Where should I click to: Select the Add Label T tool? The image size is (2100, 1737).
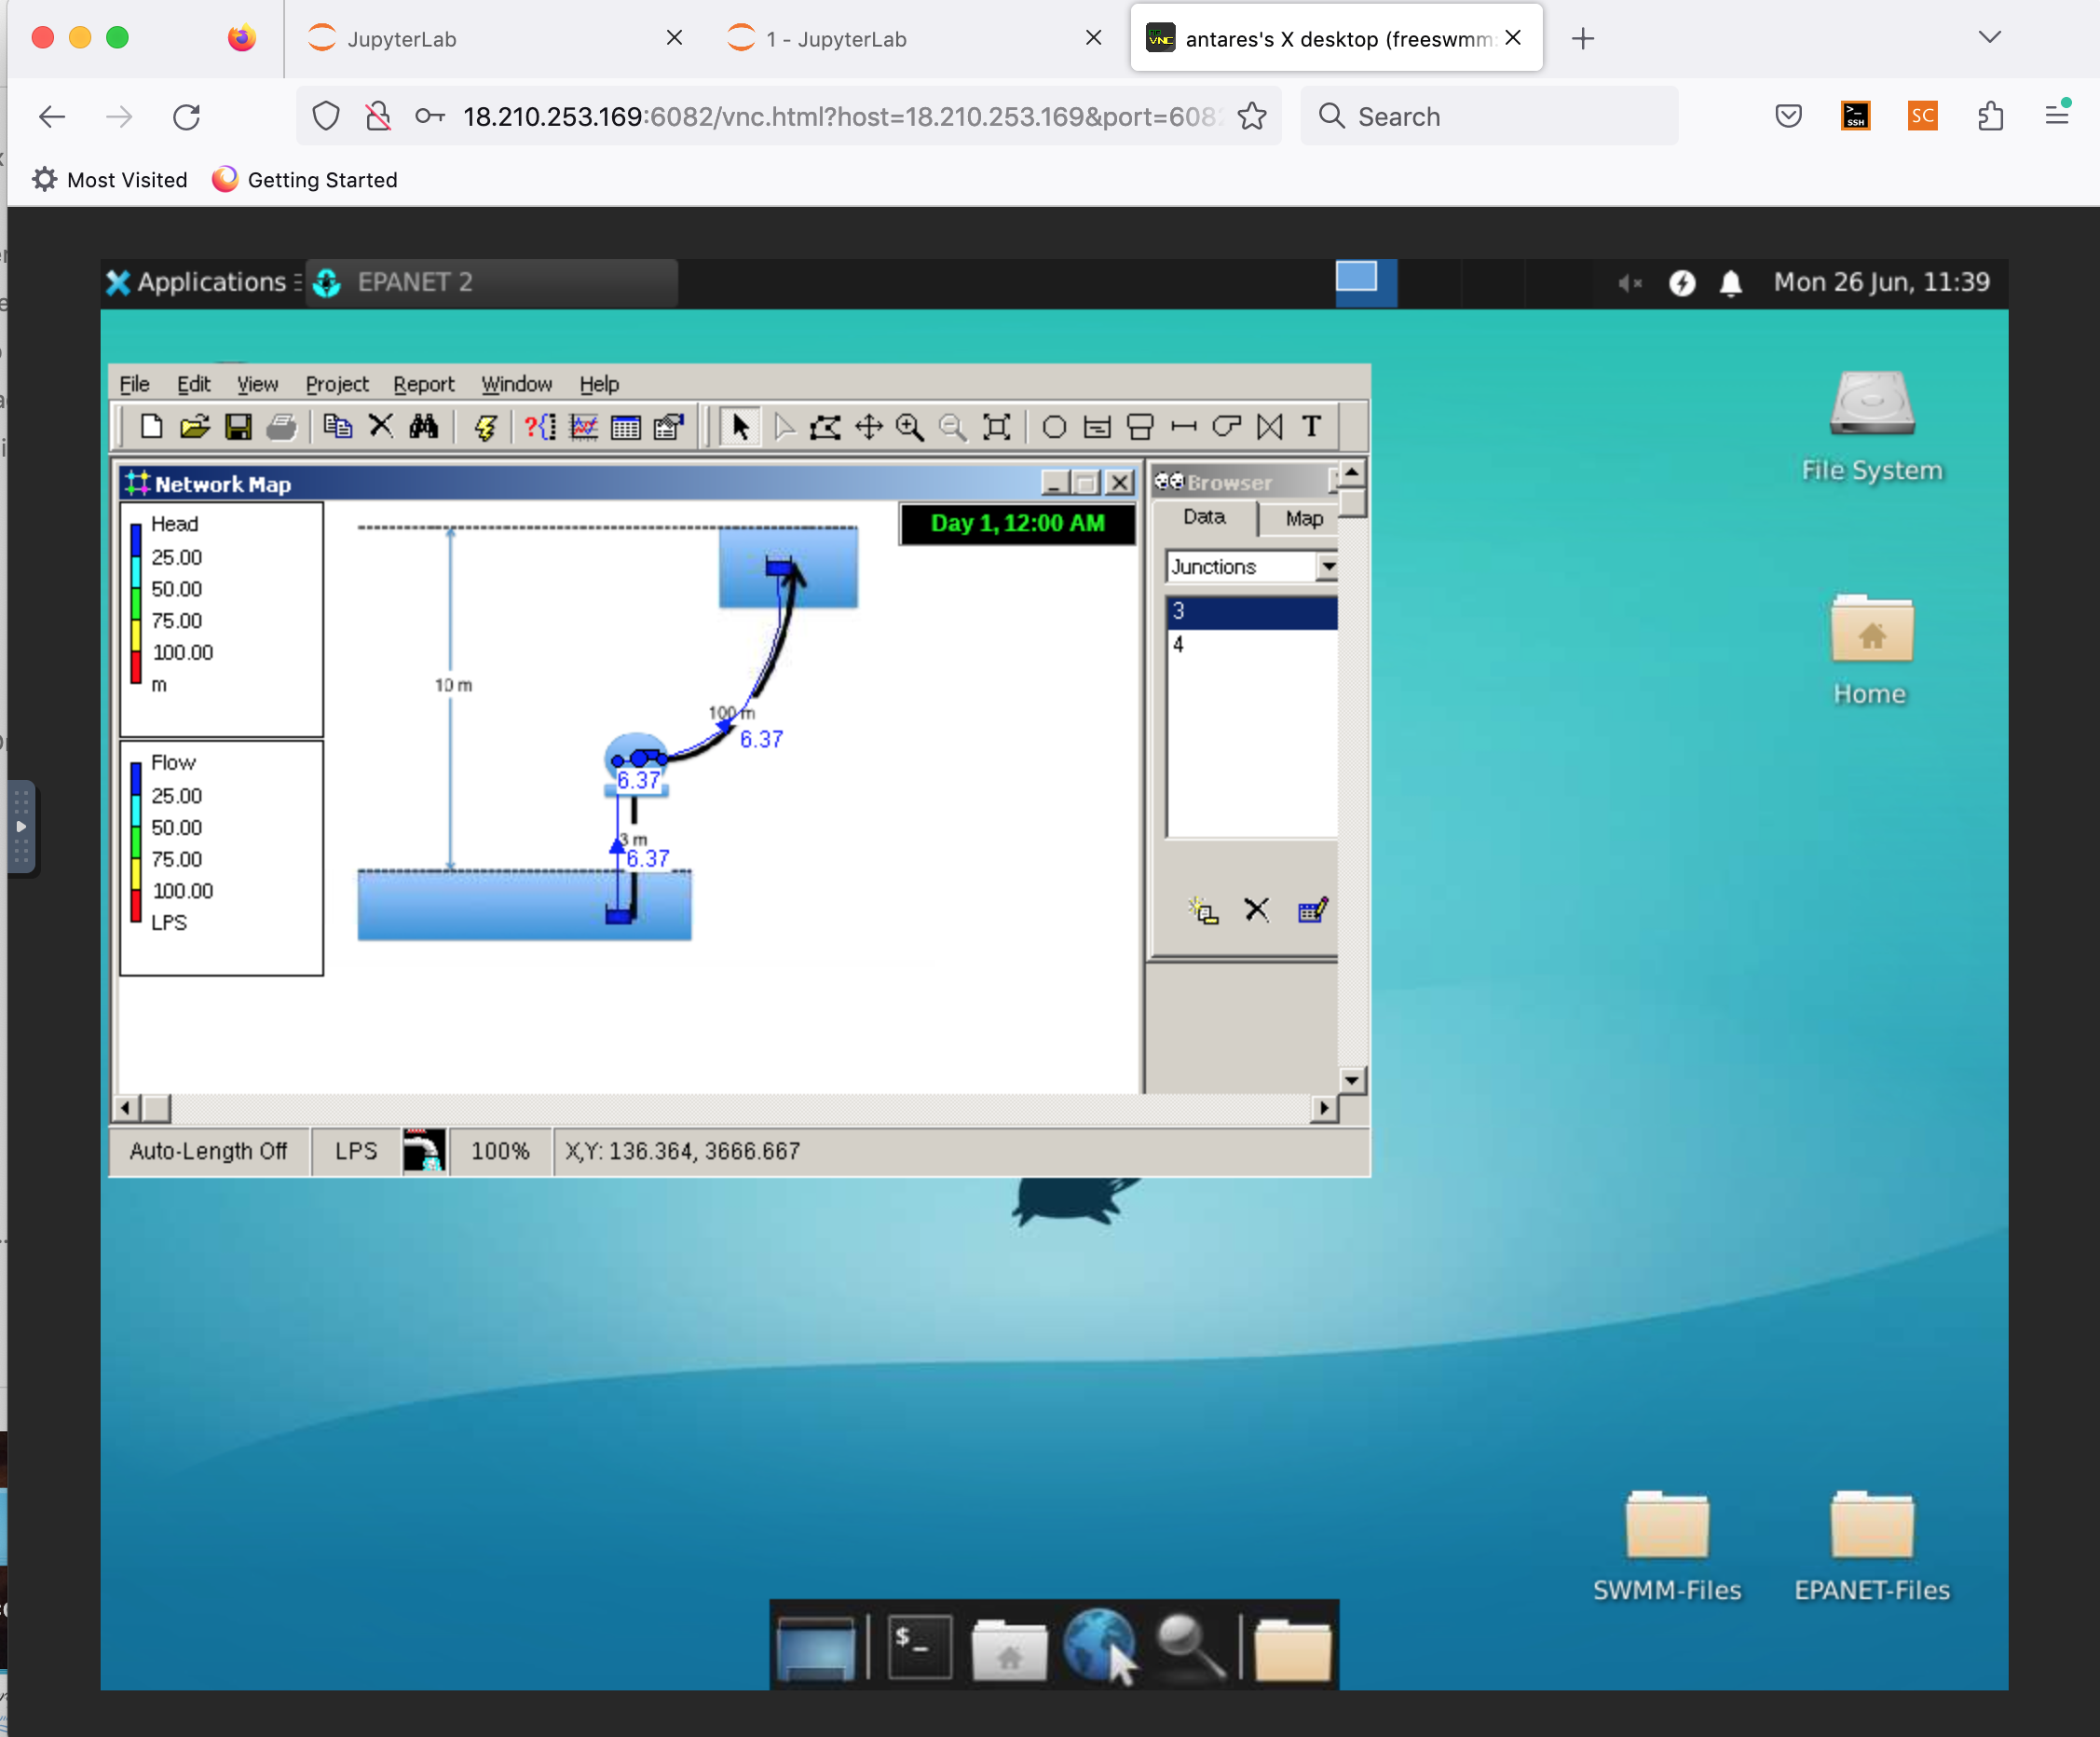[1311, 427]
